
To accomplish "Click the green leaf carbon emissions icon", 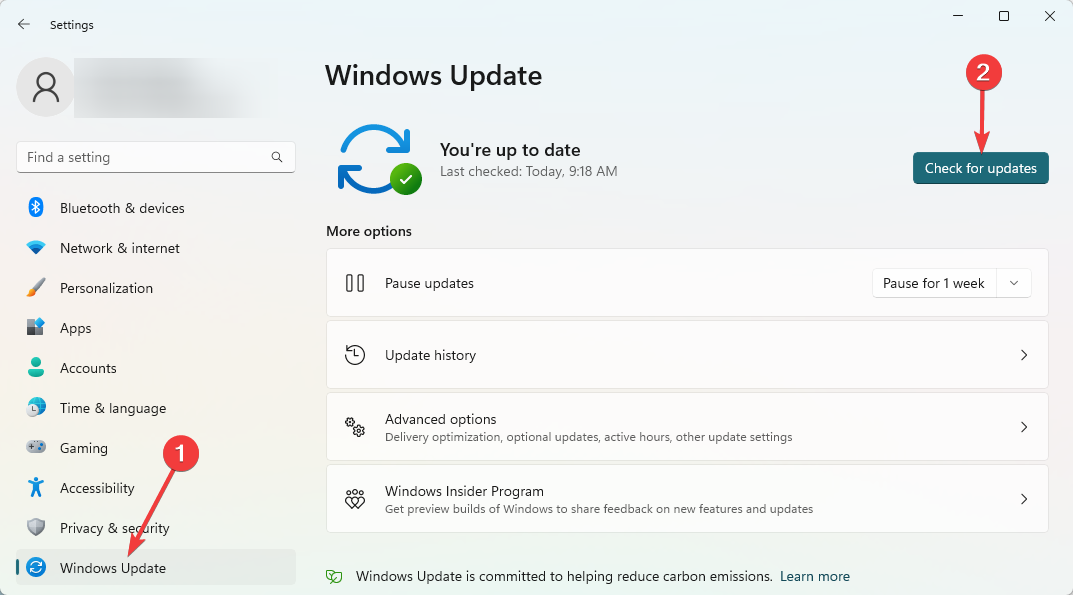I will pyautogui.click(x=334, y=577).
